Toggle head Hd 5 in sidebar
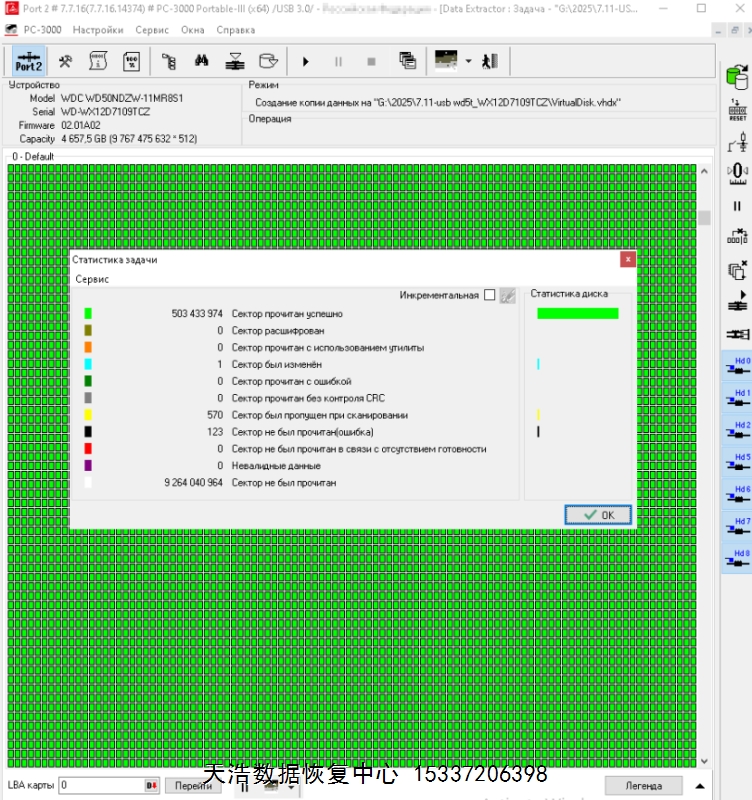The width and height of the screenshot is (752, 800). tap(737, 463)
